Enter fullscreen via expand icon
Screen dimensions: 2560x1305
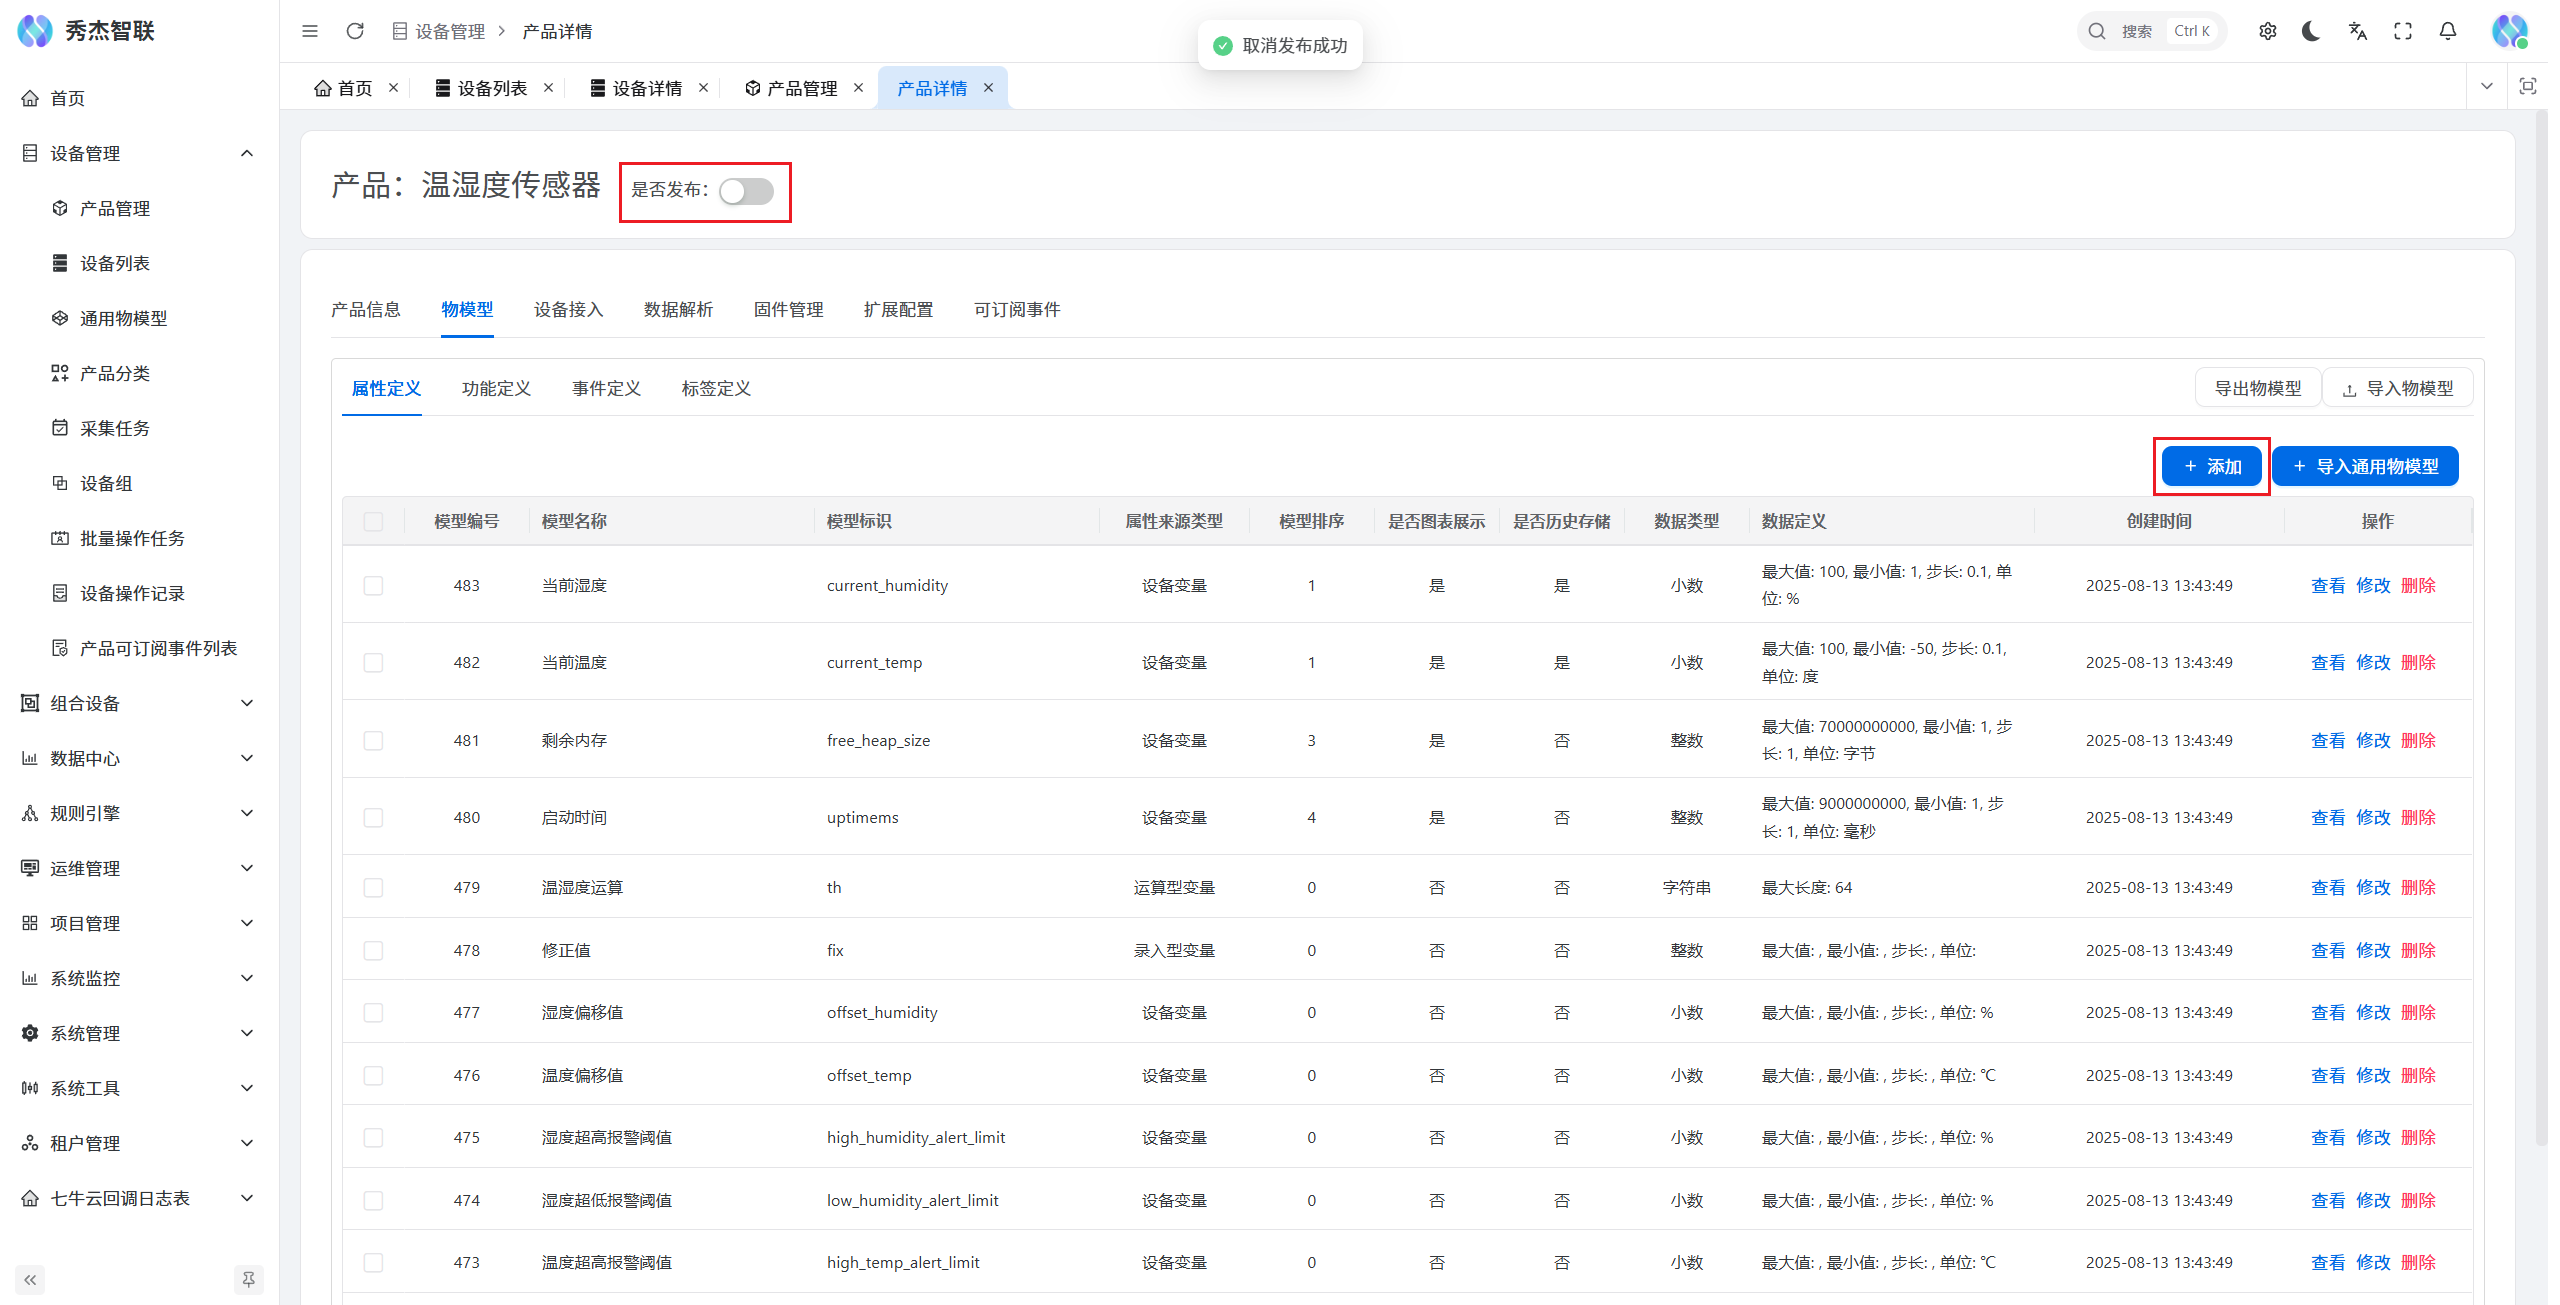click(x=2403, y=31)
